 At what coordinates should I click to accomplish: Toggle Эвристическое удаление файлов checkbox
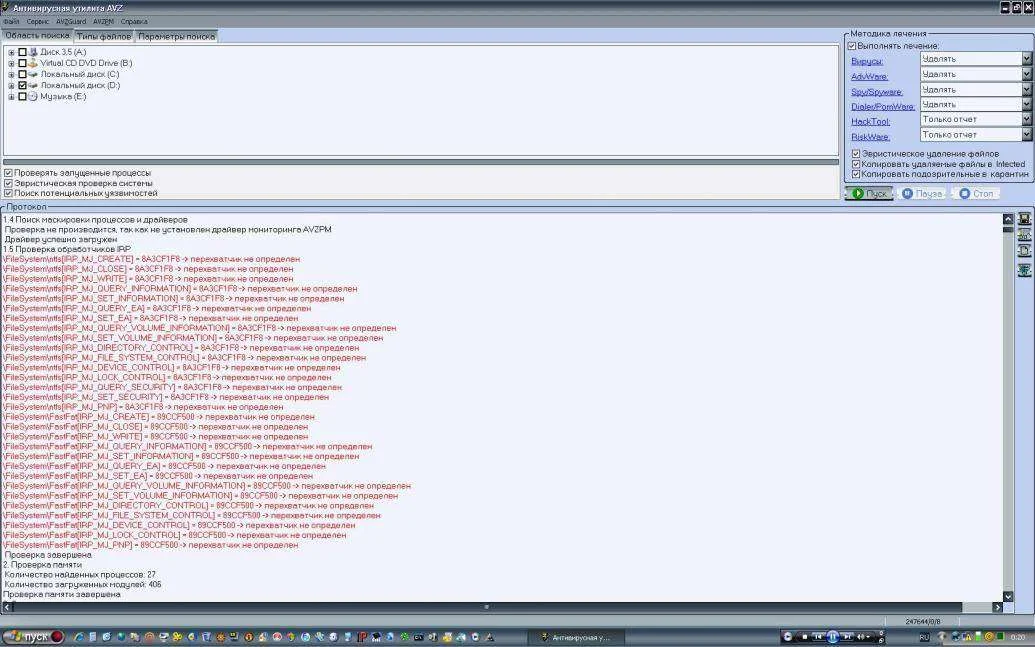tap(856, 154)
